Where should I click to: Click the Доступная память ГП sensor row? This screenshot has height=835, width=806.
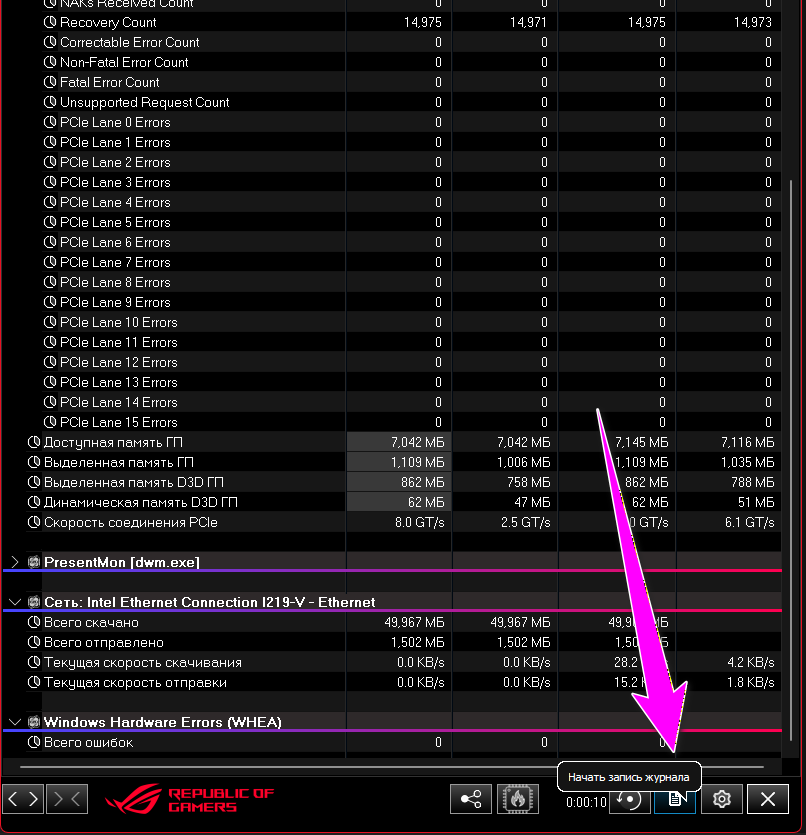tap(113, 442)
